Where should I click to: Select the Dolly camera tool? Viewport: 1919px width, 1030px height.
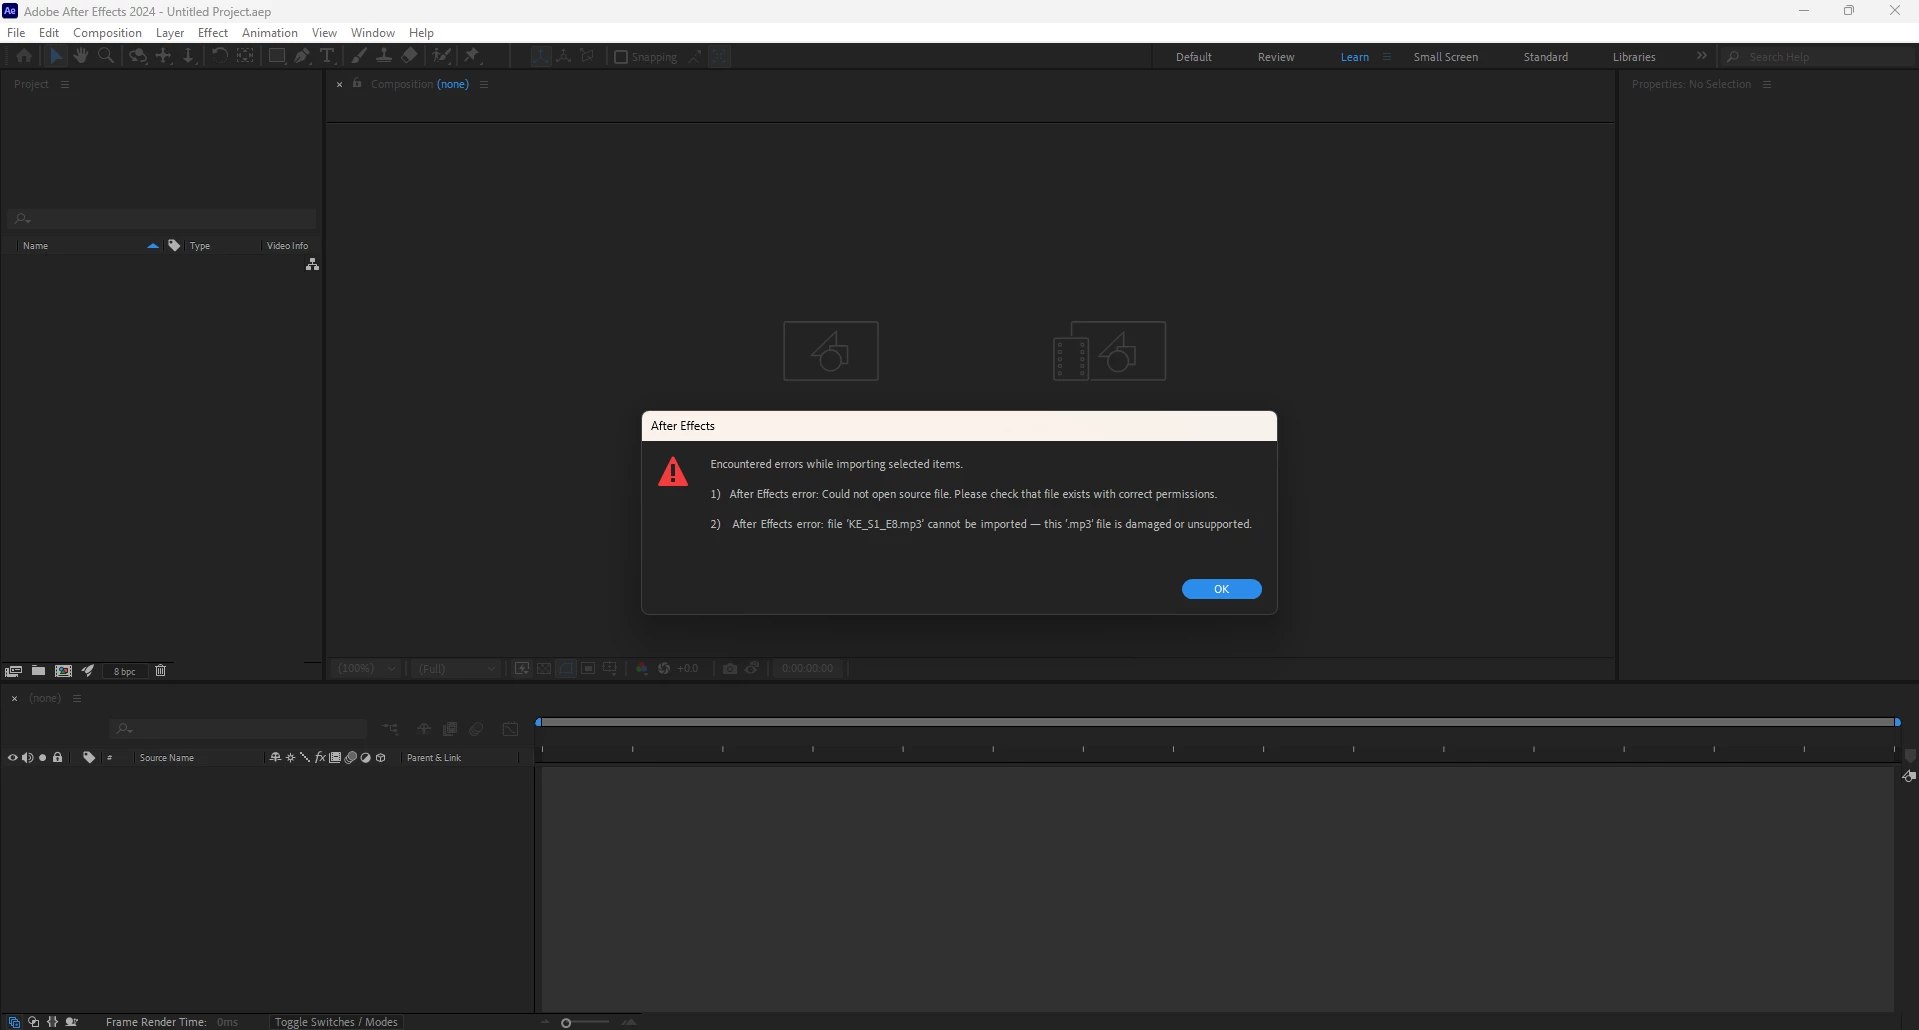tap(188, 57)
